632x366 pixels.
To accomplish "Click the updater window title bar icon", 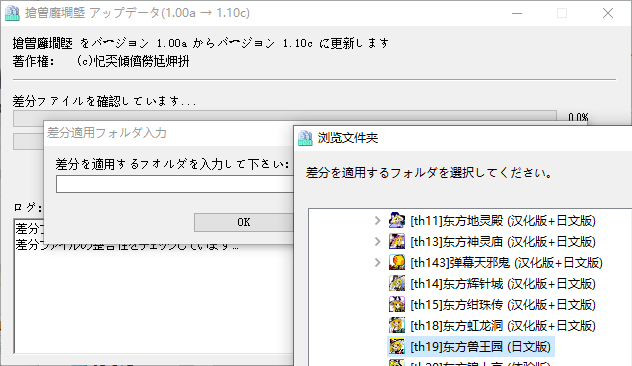I will (12, 13).
